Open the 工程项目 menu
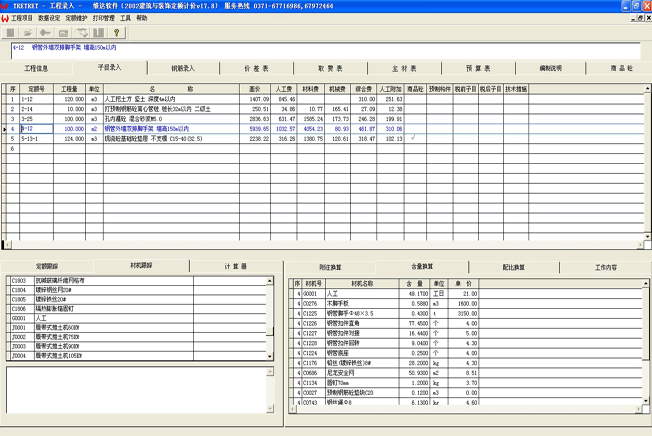This screenshot has width=652, height=436. pos(22,18)
